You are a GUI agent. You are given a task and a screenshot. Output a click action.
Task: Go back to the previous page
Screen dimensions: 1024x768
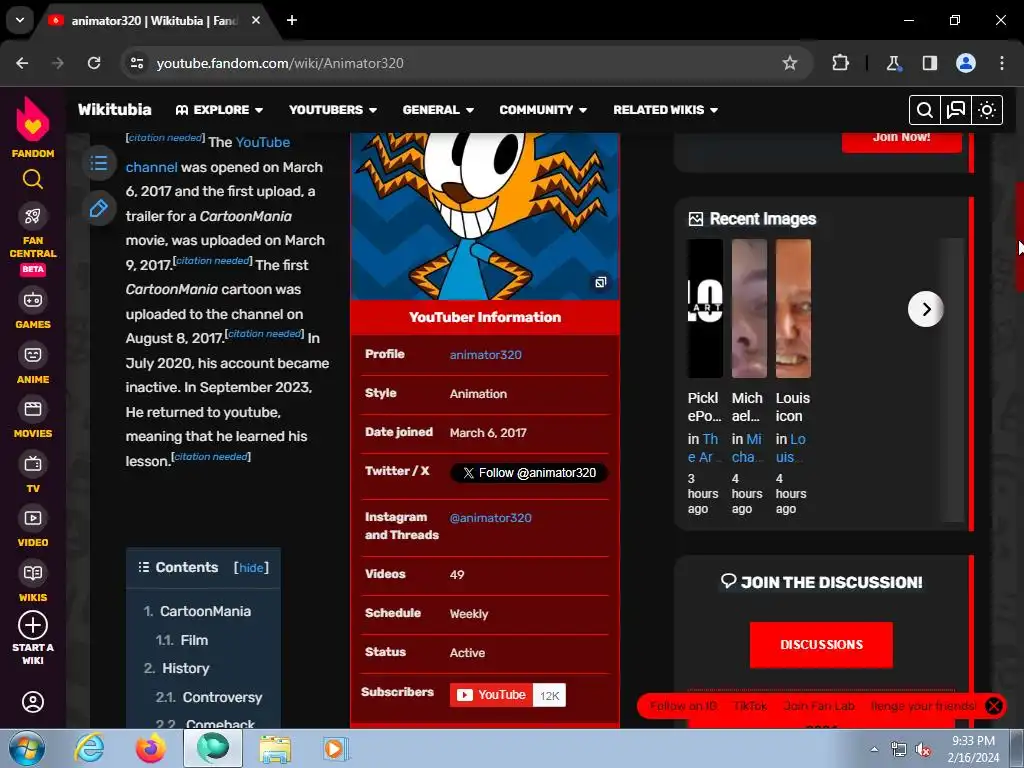click(22, 63)
